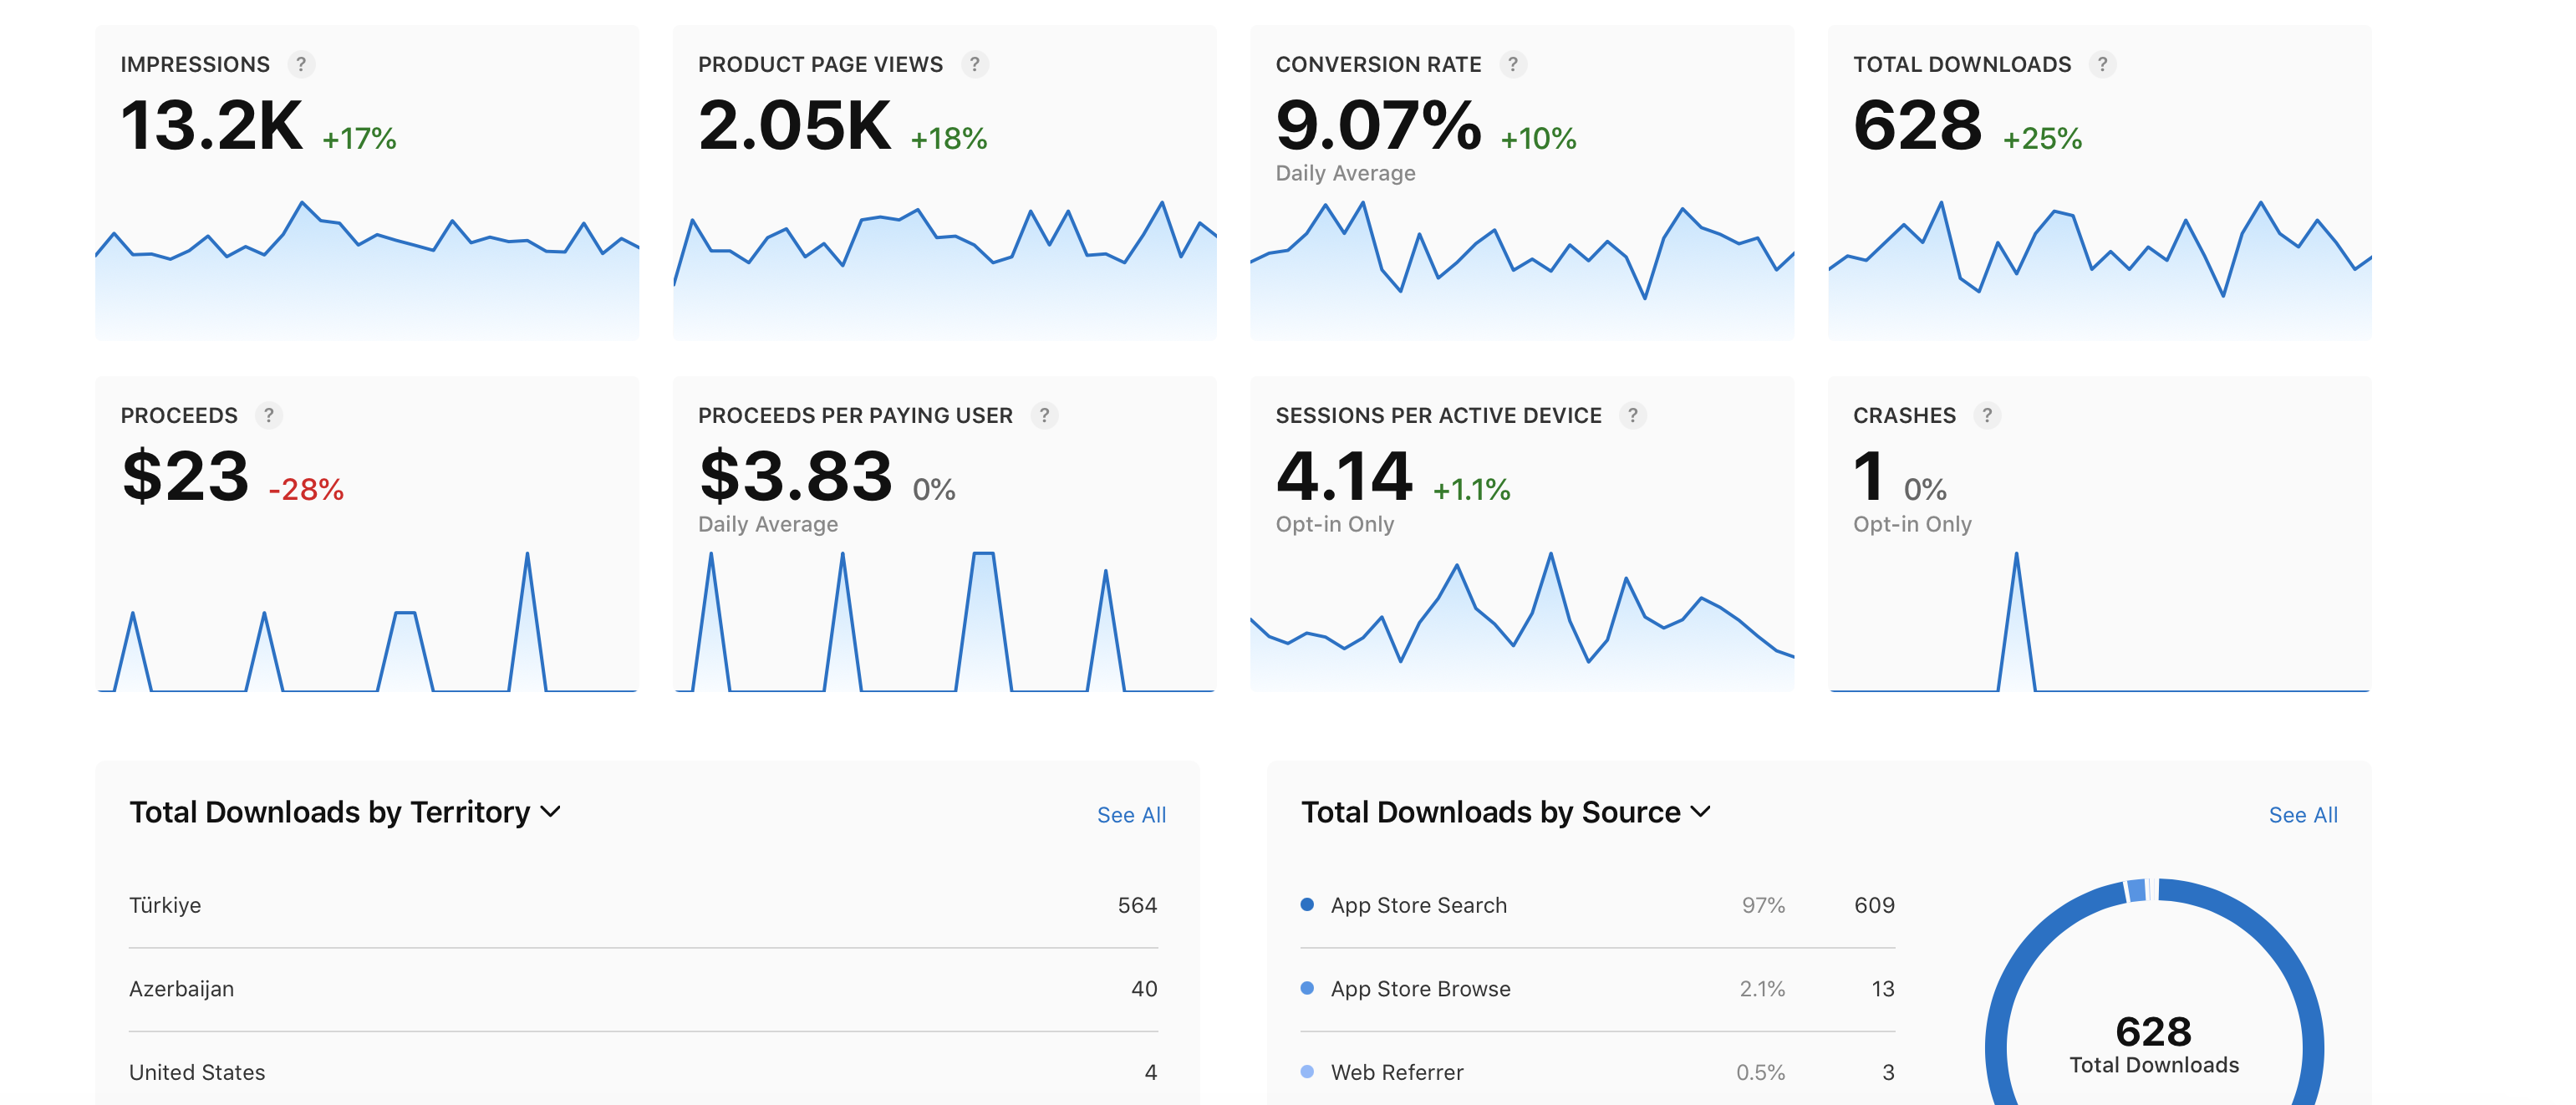Click the -28% proceeds change indicator

tap(306, 489)
